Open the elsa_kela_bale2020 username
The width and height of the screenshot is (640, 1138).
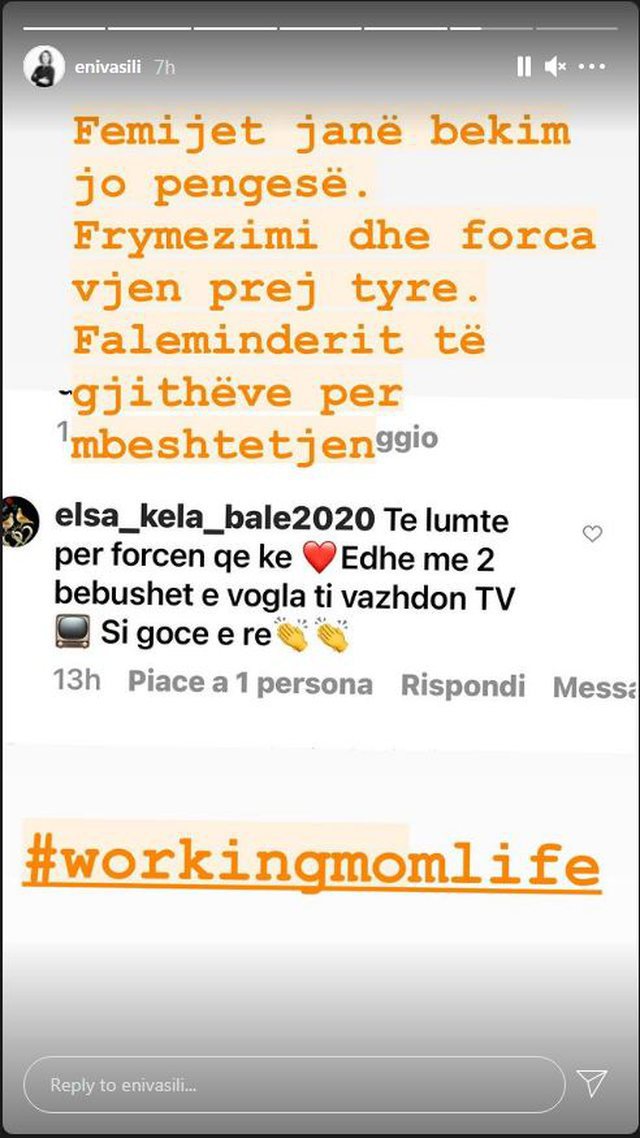tap(215, 520)
